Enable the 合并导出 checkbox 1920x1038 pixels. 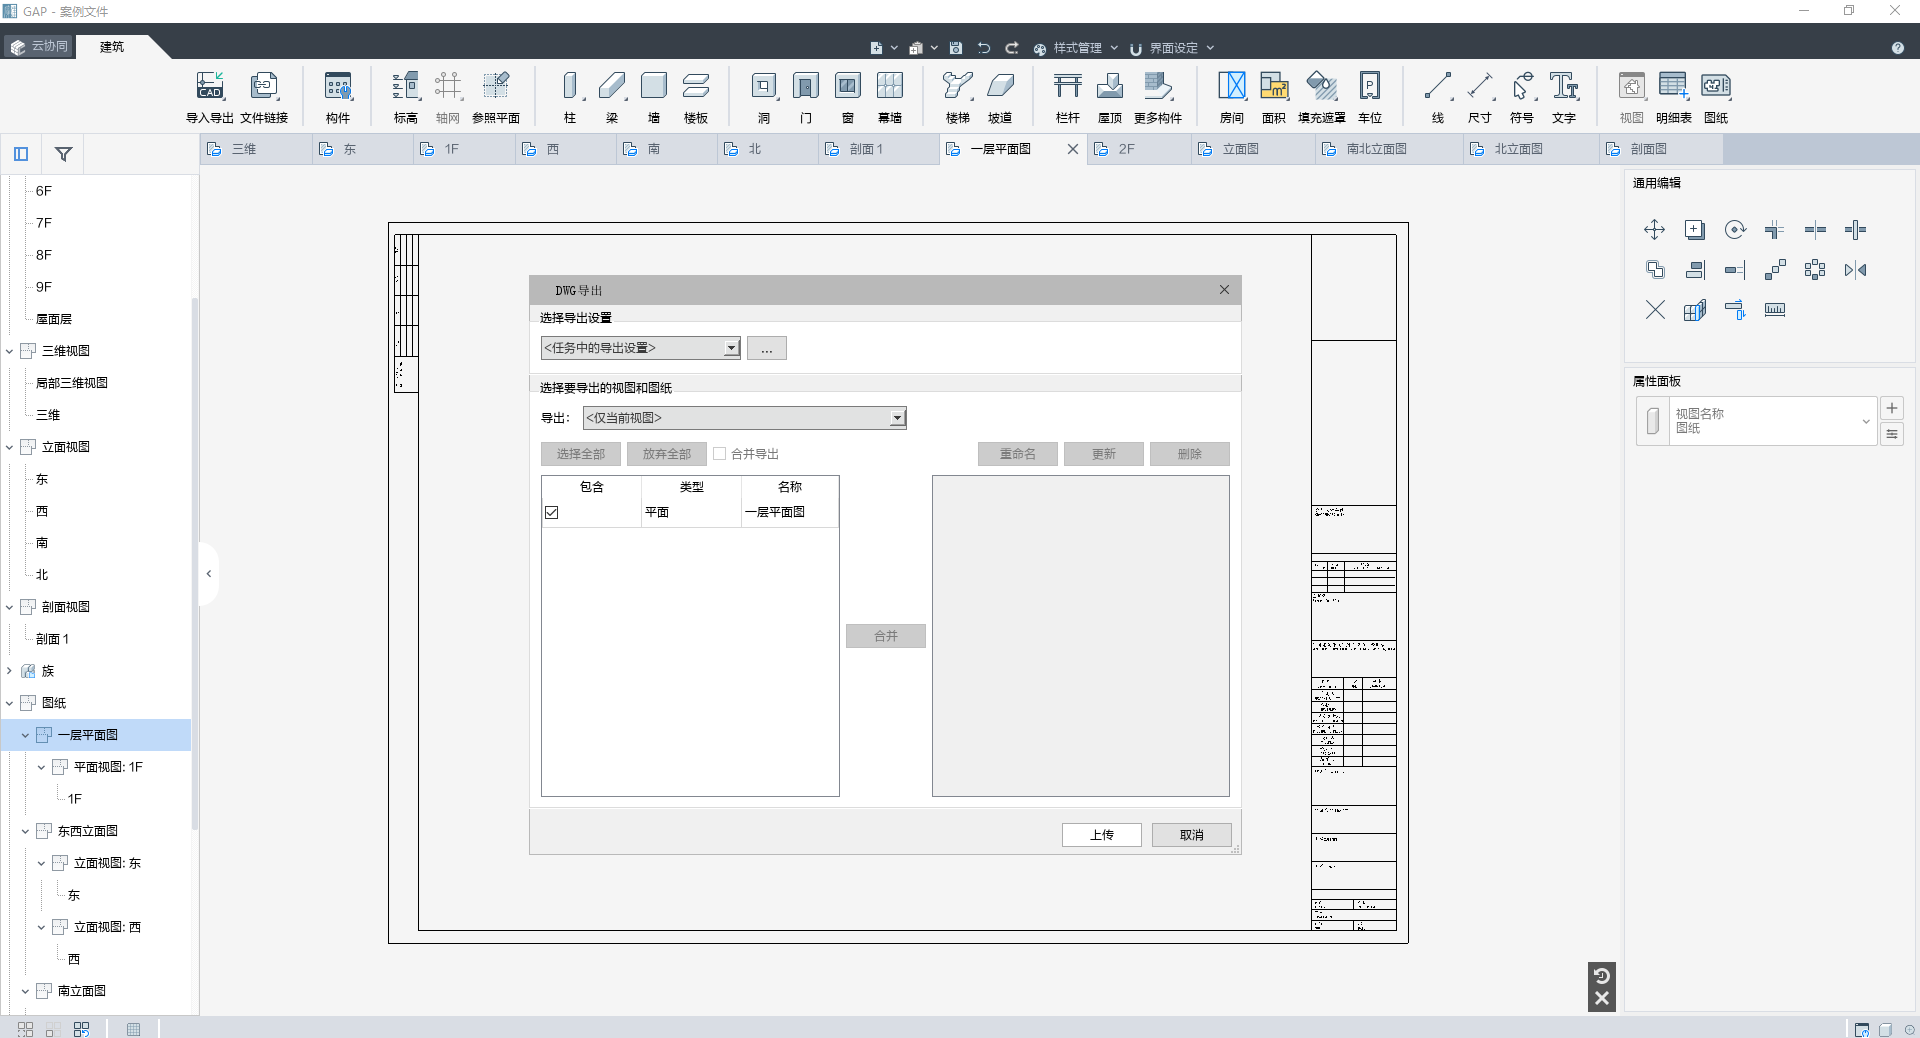click(719, 453)
